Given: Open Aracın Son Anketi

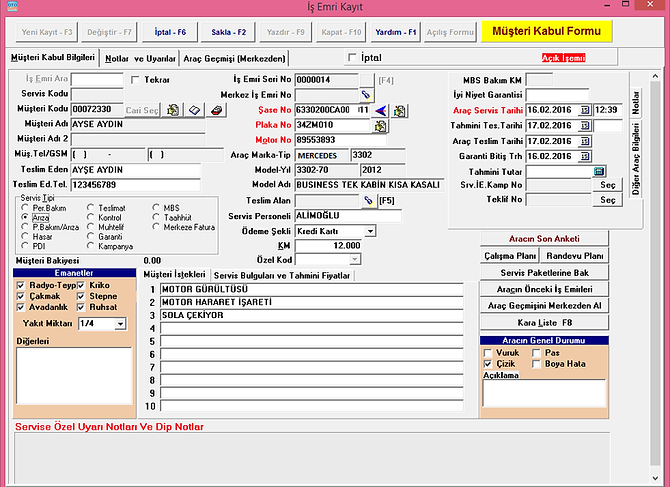Looking at the screenshot, I should point(544,239).
